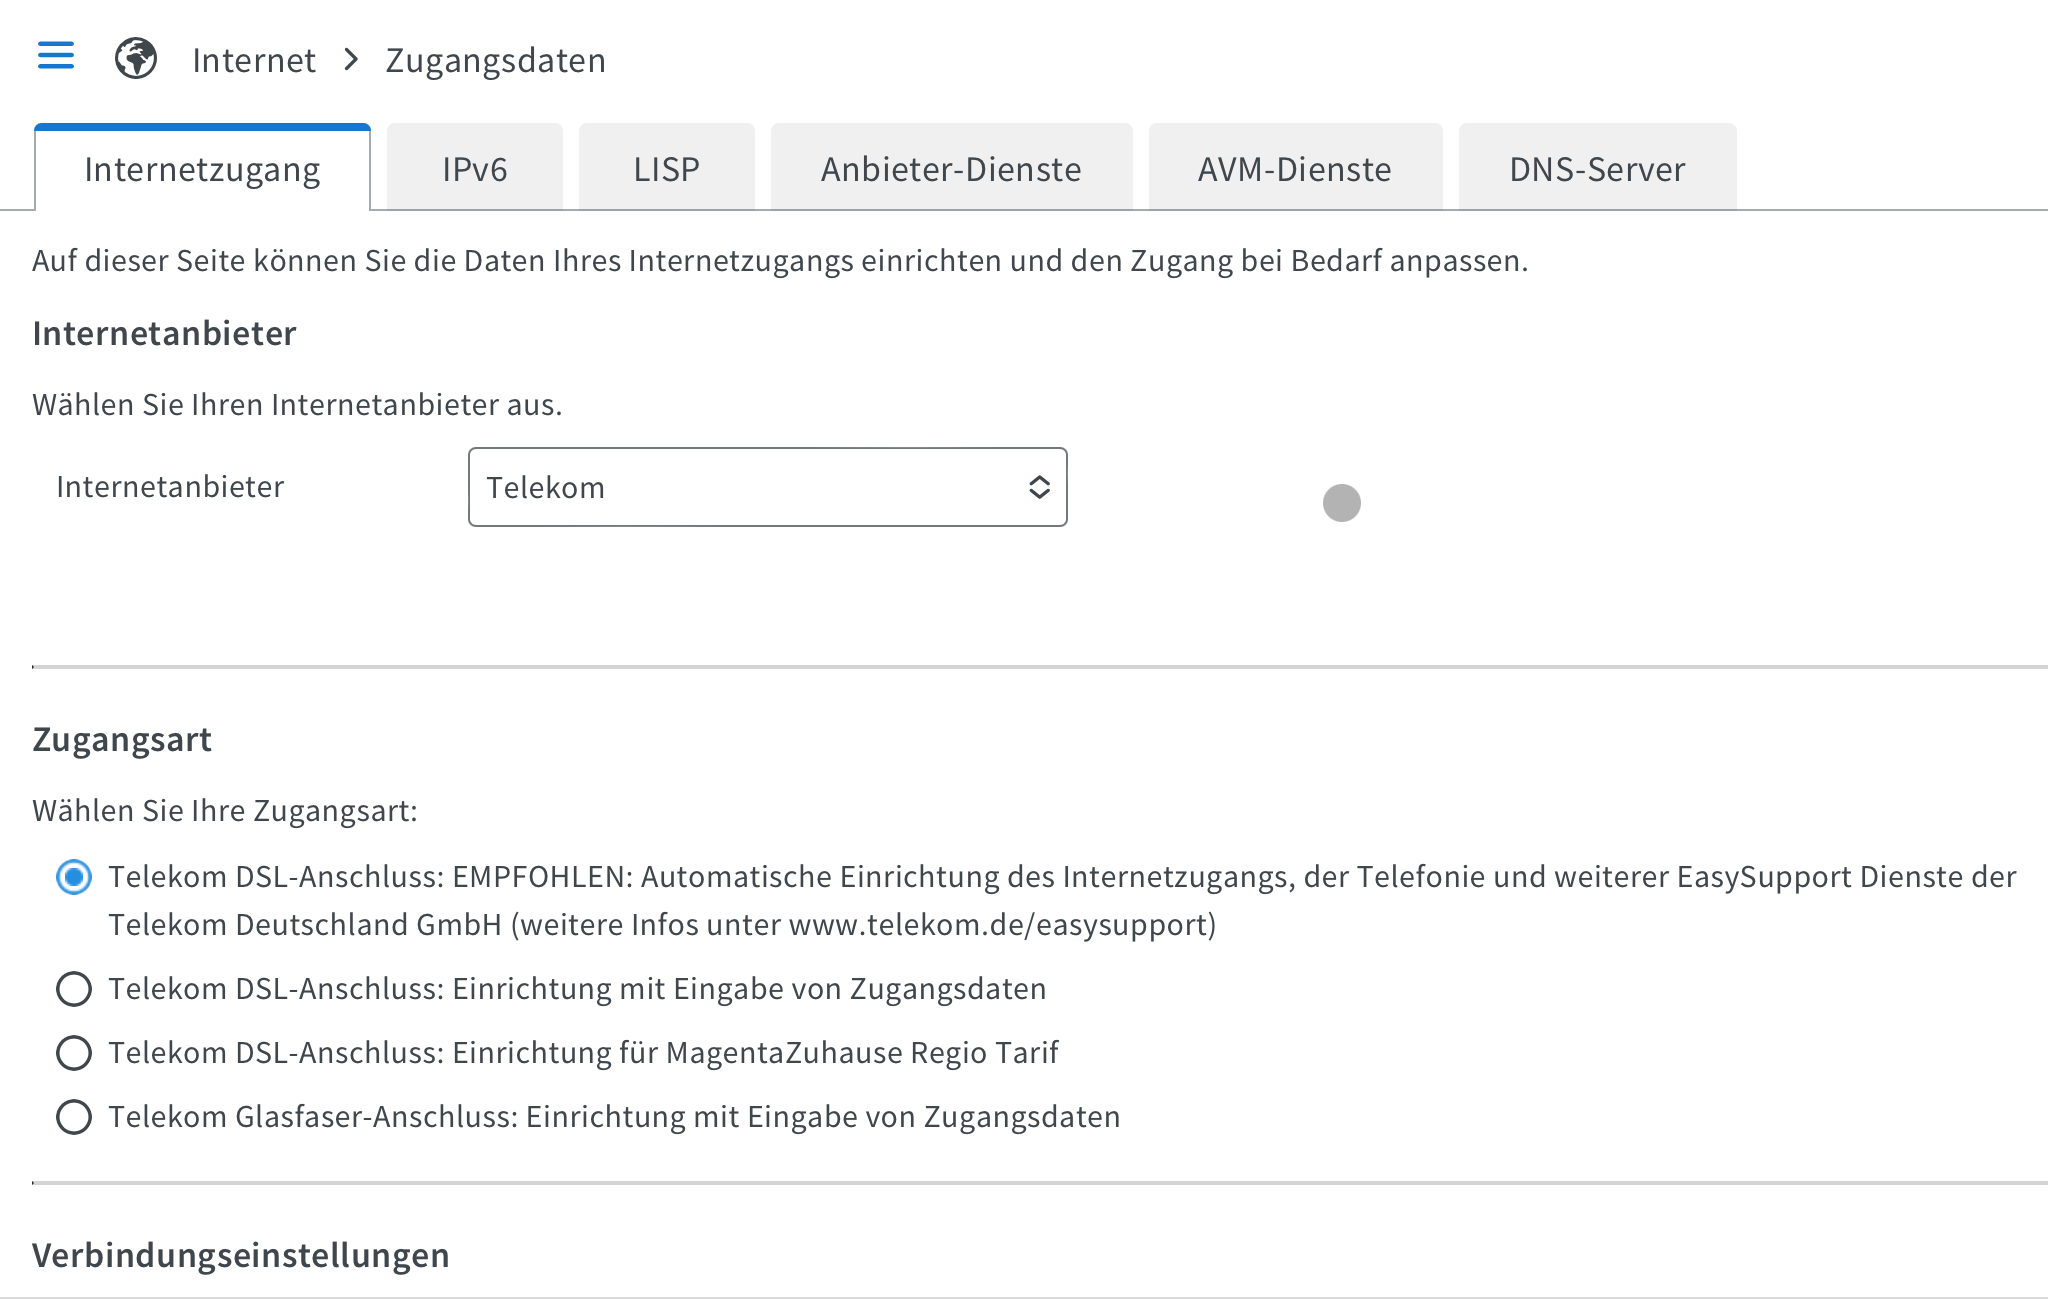This screenshot has width=2048, height=1300.
Task: Click the Verbindungseinstellungen heading
Action: (x=241, y=1255)
